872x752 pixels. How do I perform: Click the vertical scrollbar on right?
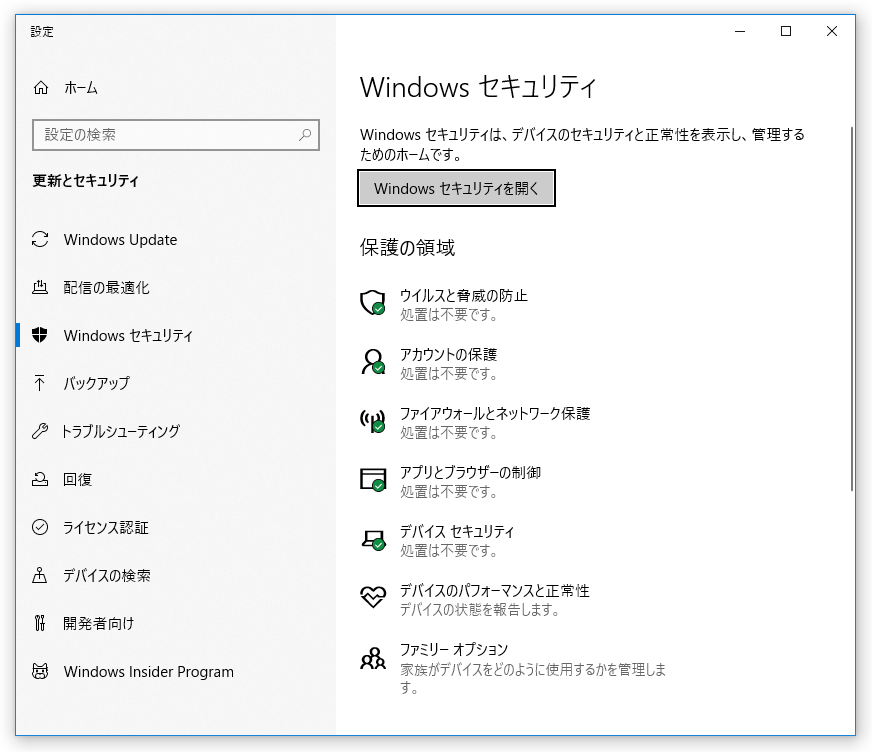pos(851,309)
